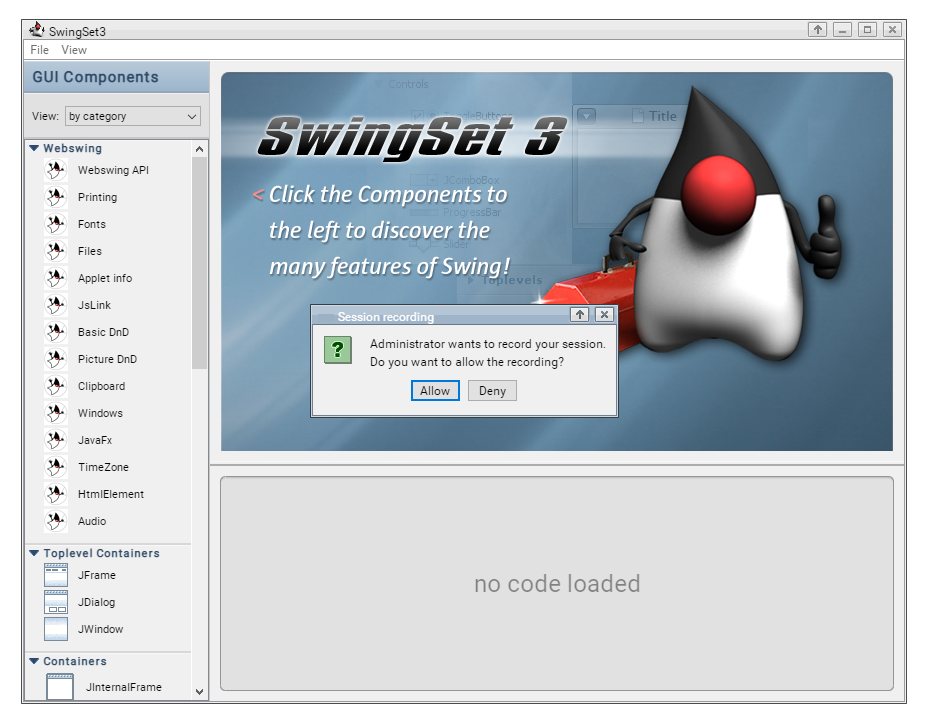Open the Fonts demo icon

(56, 224)
